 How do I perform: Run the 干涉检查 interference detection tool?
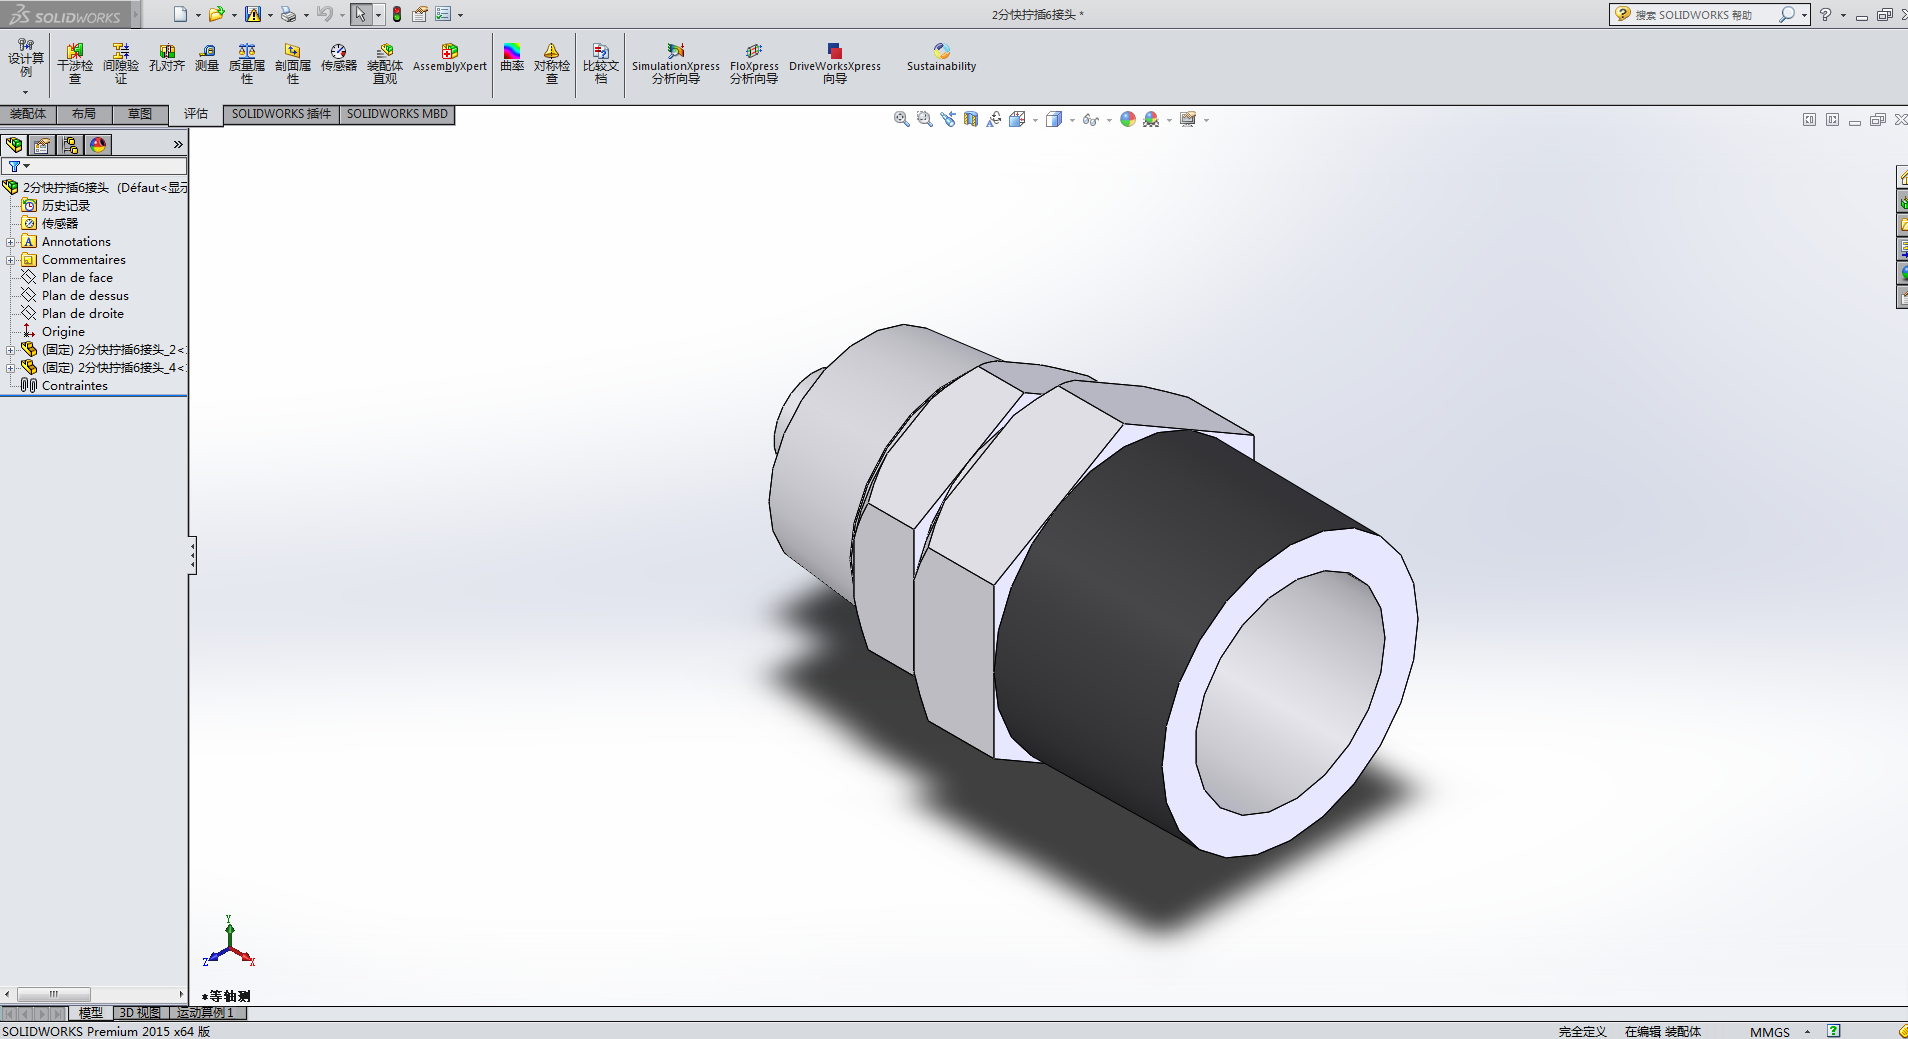75,62
